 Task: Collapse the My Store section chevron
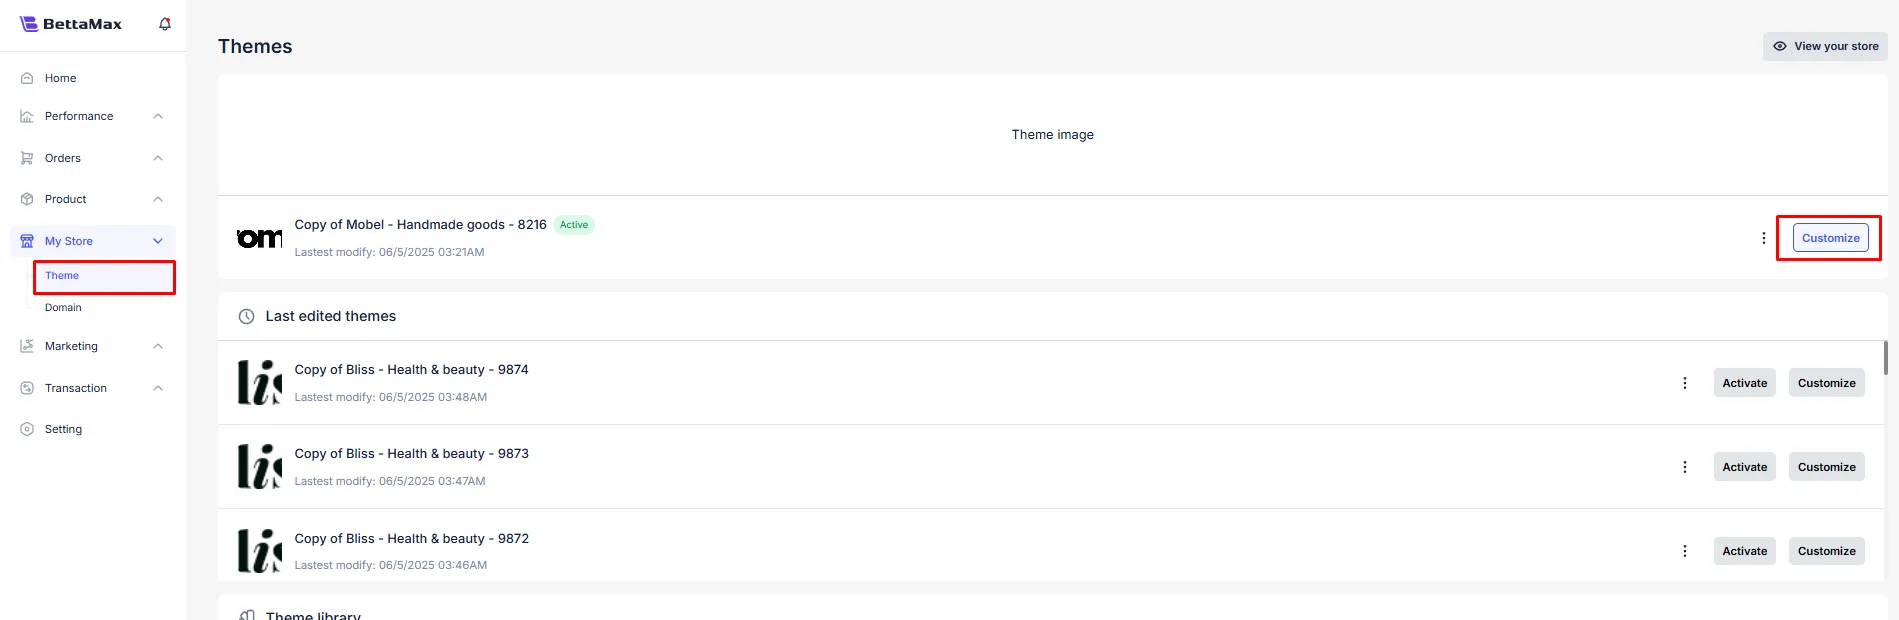[x=158, y=241]
